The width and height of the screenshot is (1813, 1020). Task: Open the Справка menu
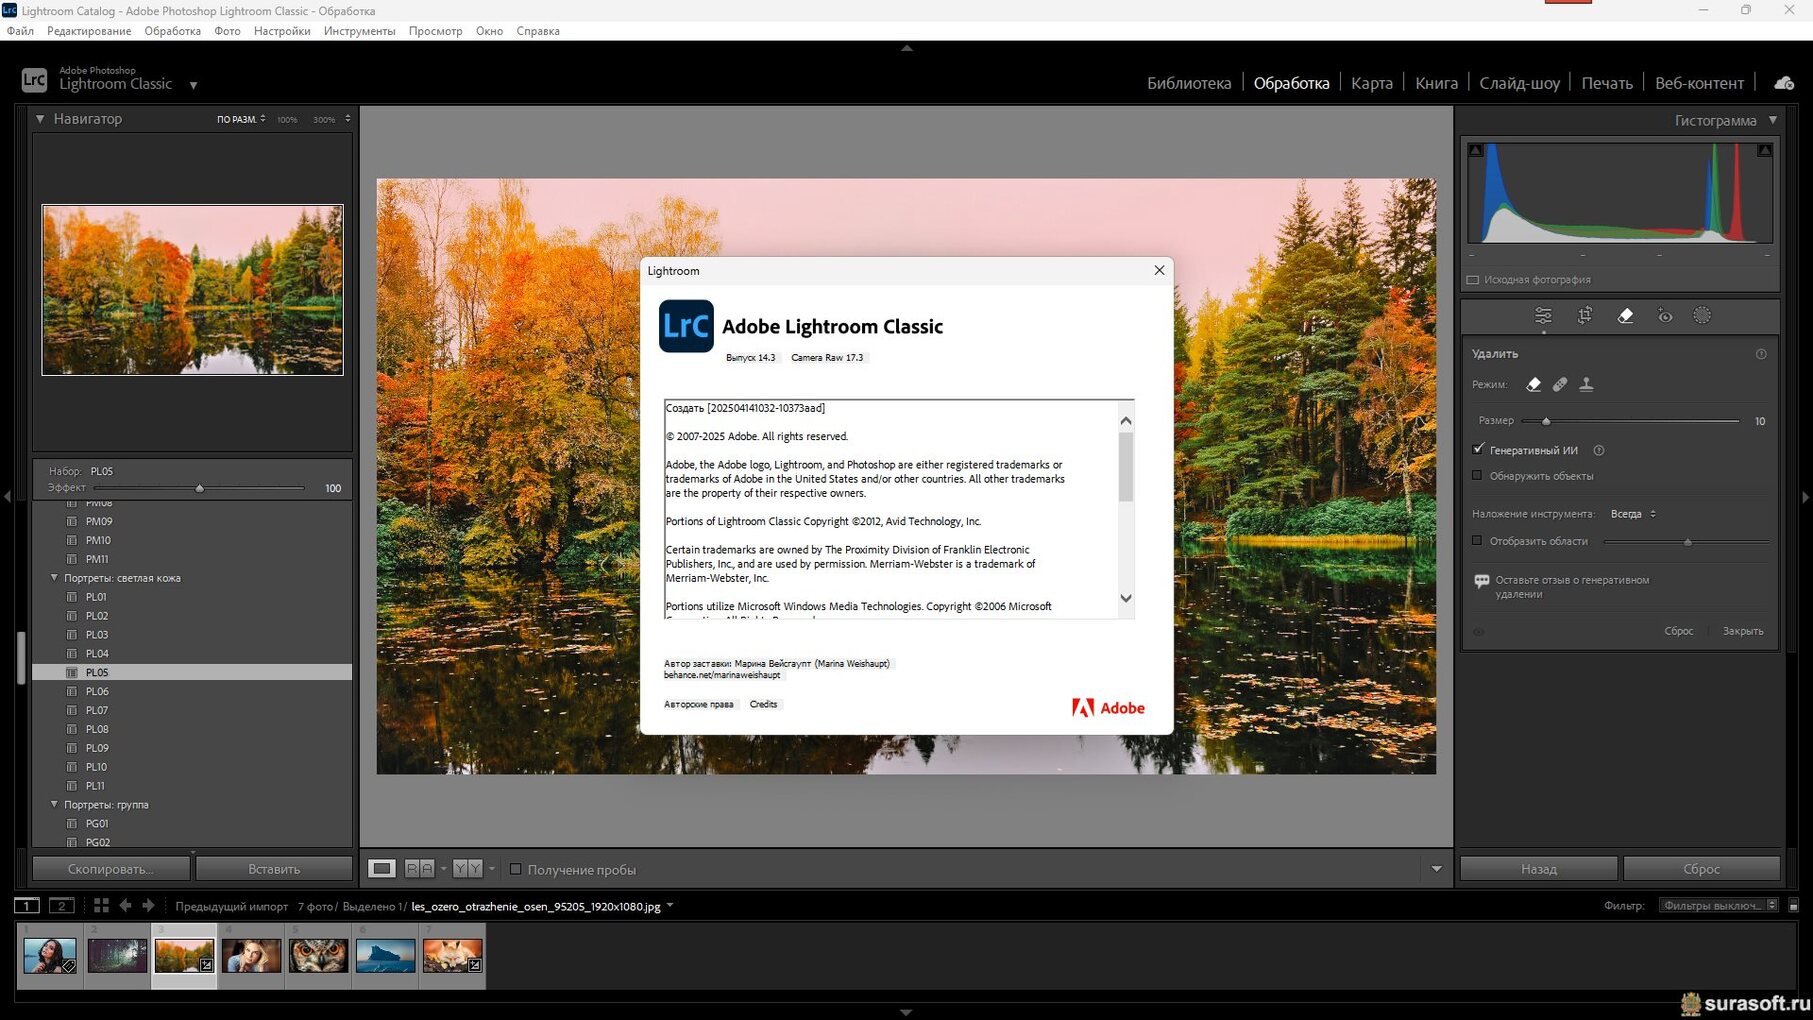pyautogui.click(x=538, y=31)
